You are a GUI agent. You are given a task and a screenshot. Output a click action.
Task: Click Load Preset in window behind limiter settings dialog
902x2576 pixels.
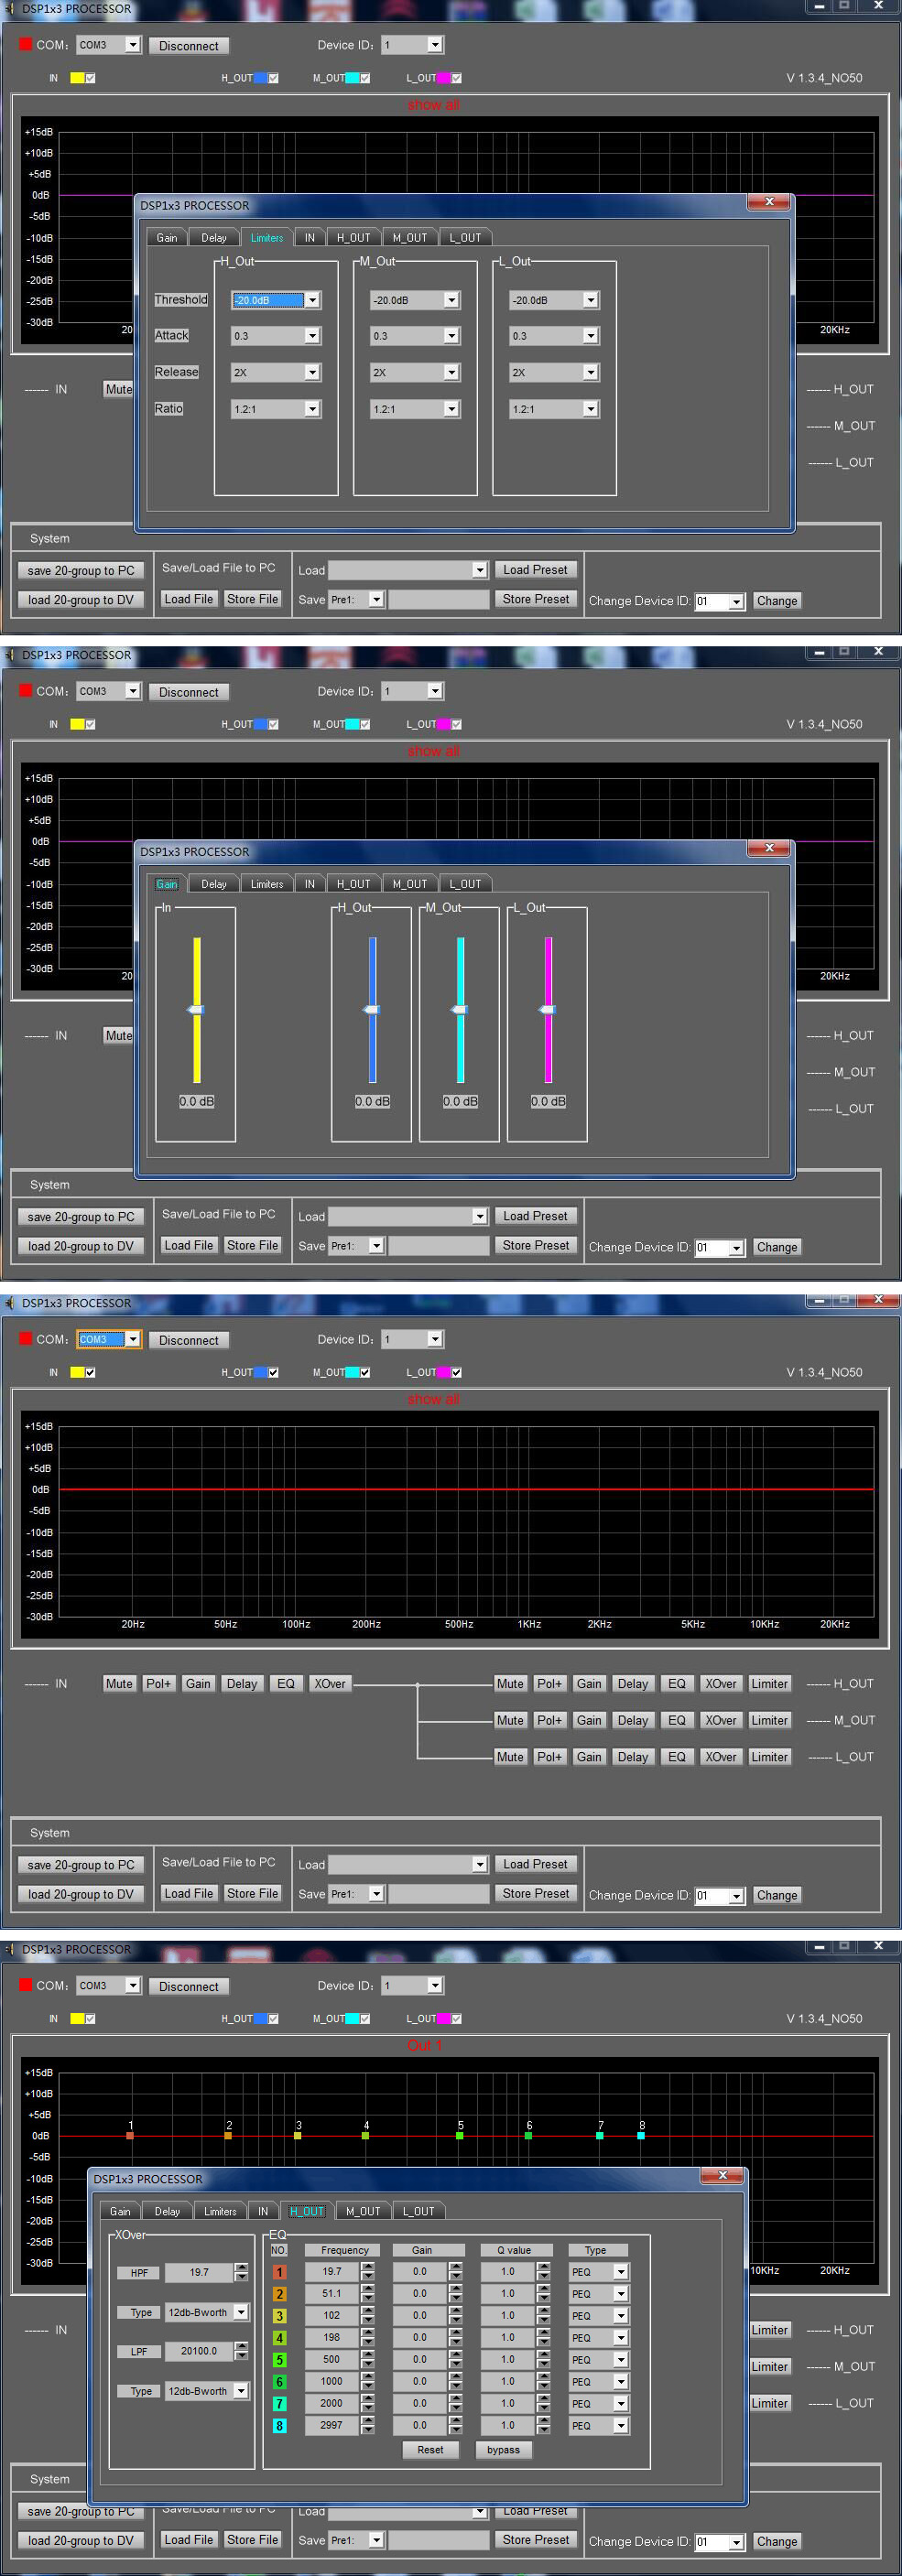(x=535, y=570)
